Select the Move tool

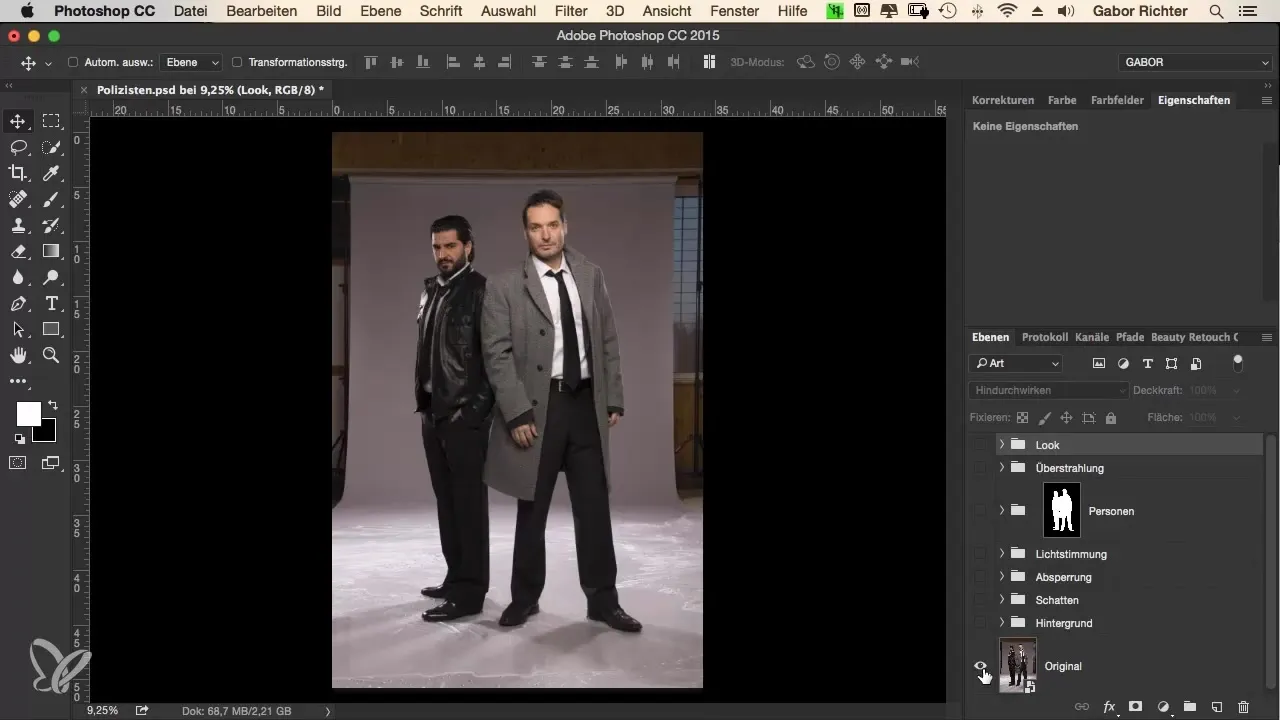pyautogui.click(x=18, y=122)
